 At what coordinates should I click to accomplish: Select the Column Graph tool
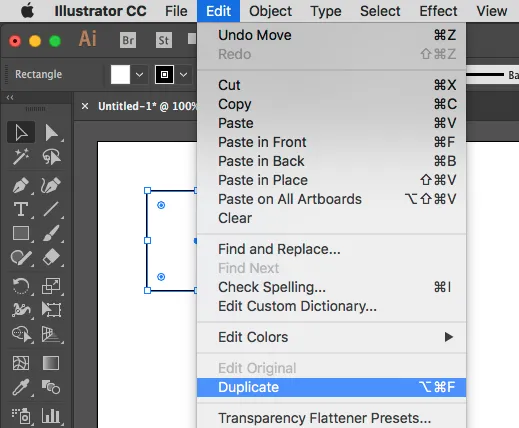[x=51, y=416]
